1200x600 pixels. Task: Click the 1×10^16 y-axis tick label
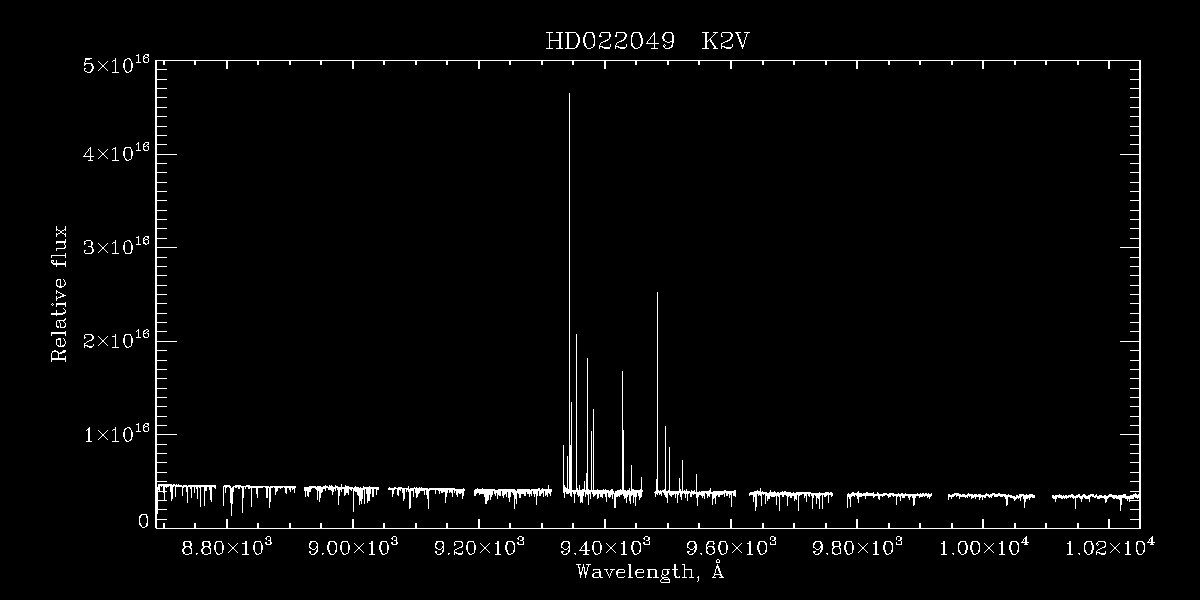pyautogui.click(x=115, y=434)
